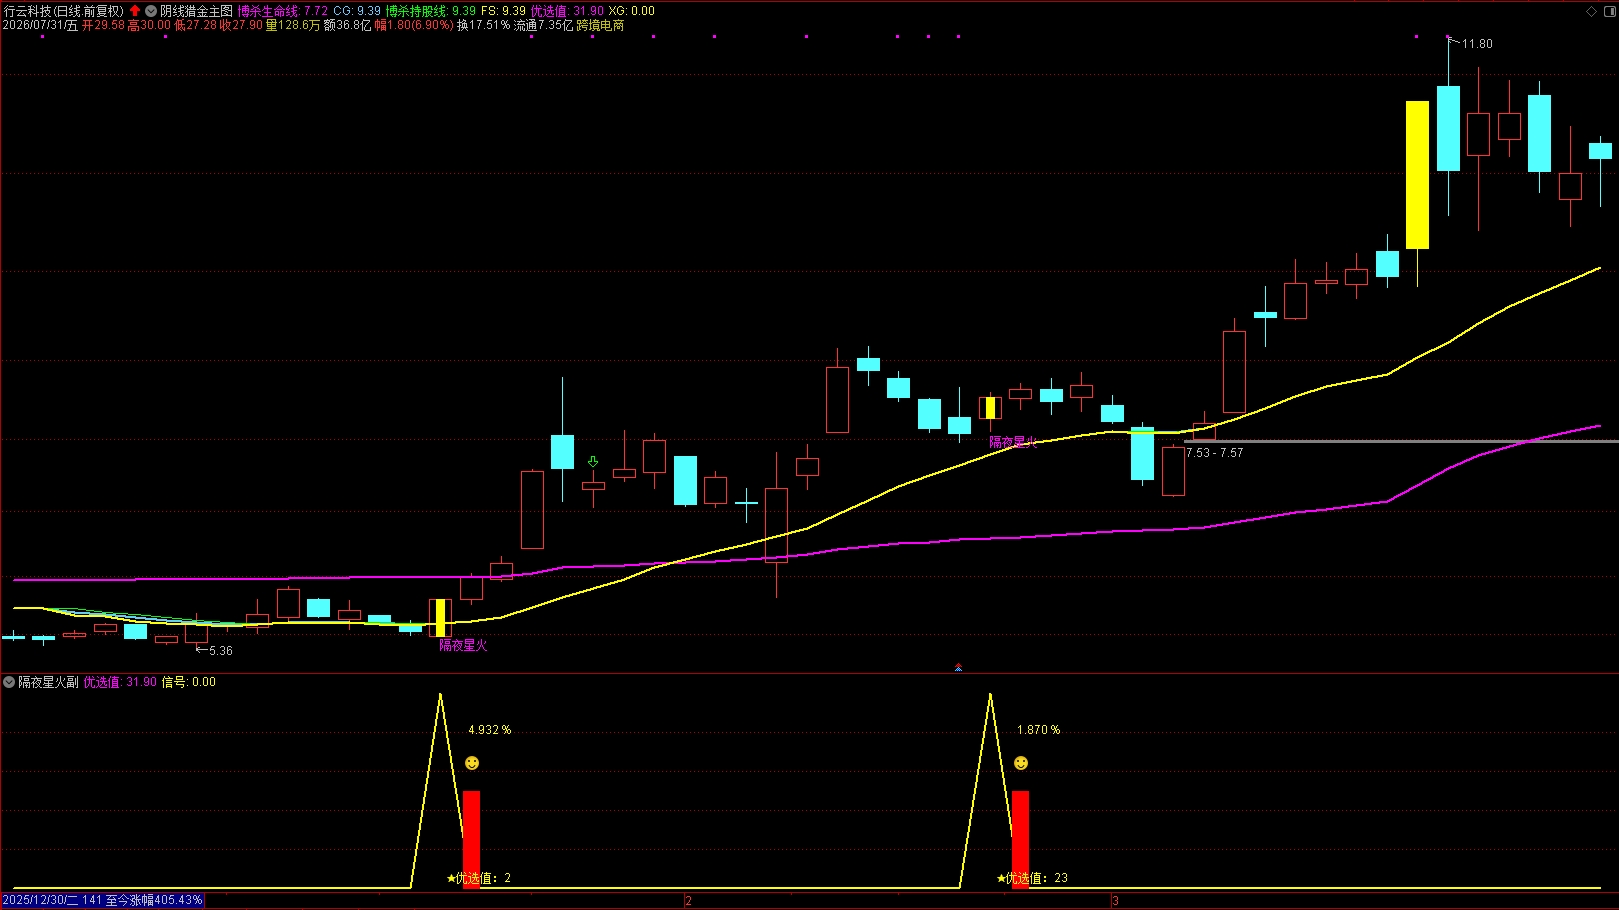Select the 行云科技(日线.前复权) title label
This screenshot has width=1619, height=910.
64,11
